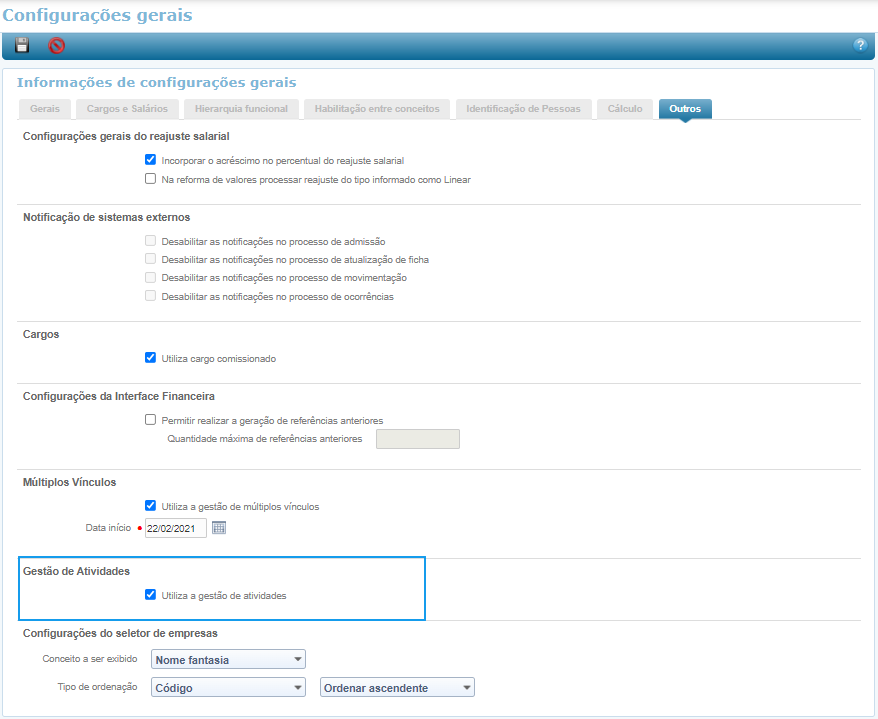Enable Permitir geração de referências anteriores
The width and height of the screenshot is (878, 719).
pyautogui.click(x=150, y=420)
